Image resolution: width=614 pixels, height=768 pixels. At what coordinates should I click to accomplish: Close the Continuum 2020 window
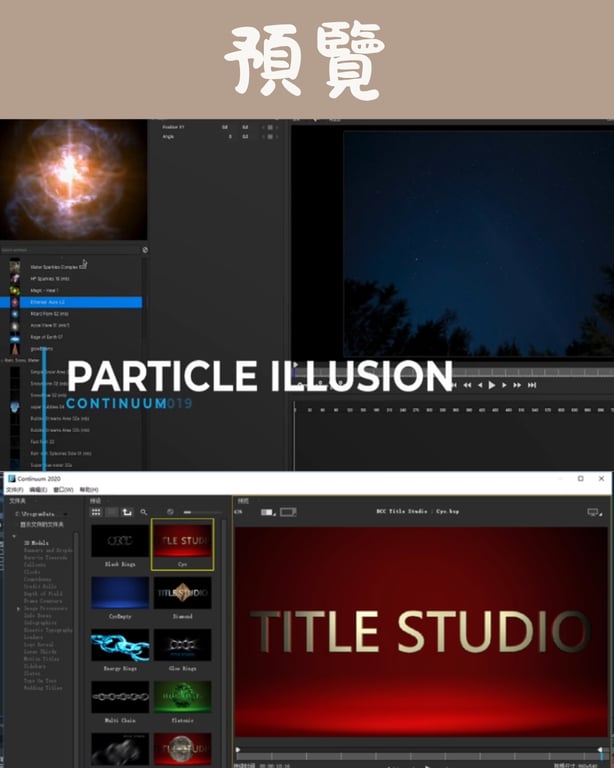[601, 479]
